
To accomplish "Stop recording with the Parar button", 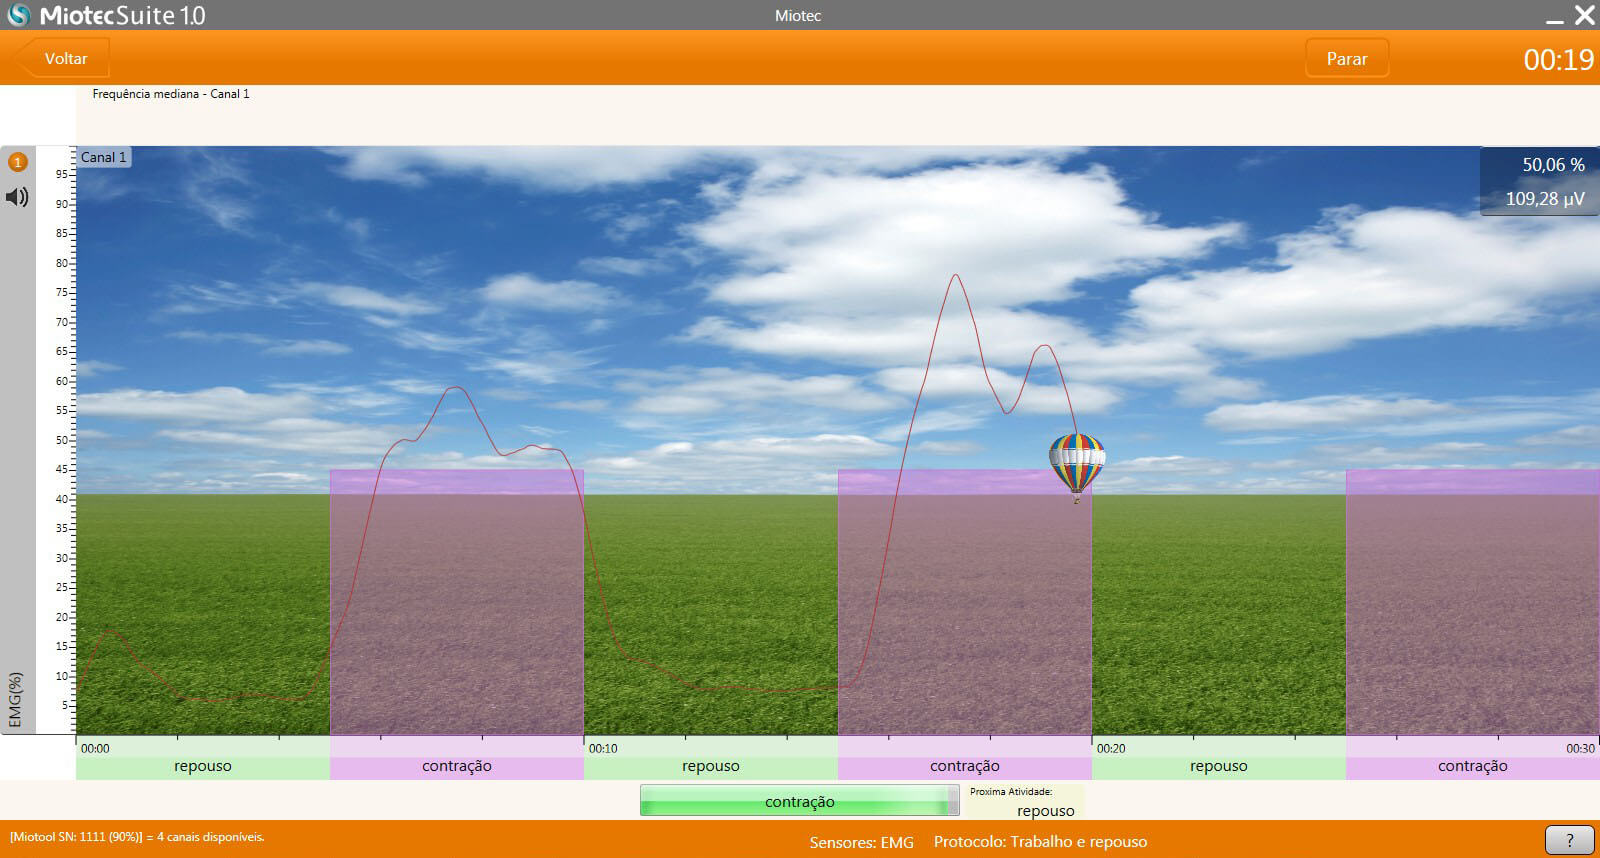I will [1347, 59].
